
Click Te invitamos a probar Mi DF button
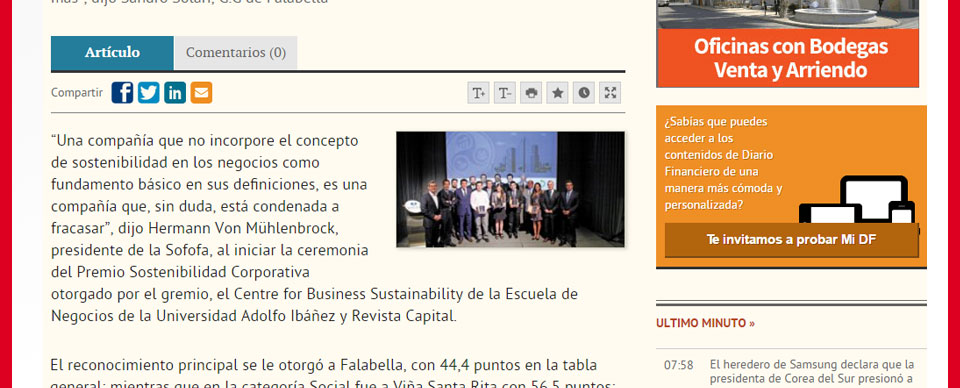pyautogui.click(x=791, y=240)
